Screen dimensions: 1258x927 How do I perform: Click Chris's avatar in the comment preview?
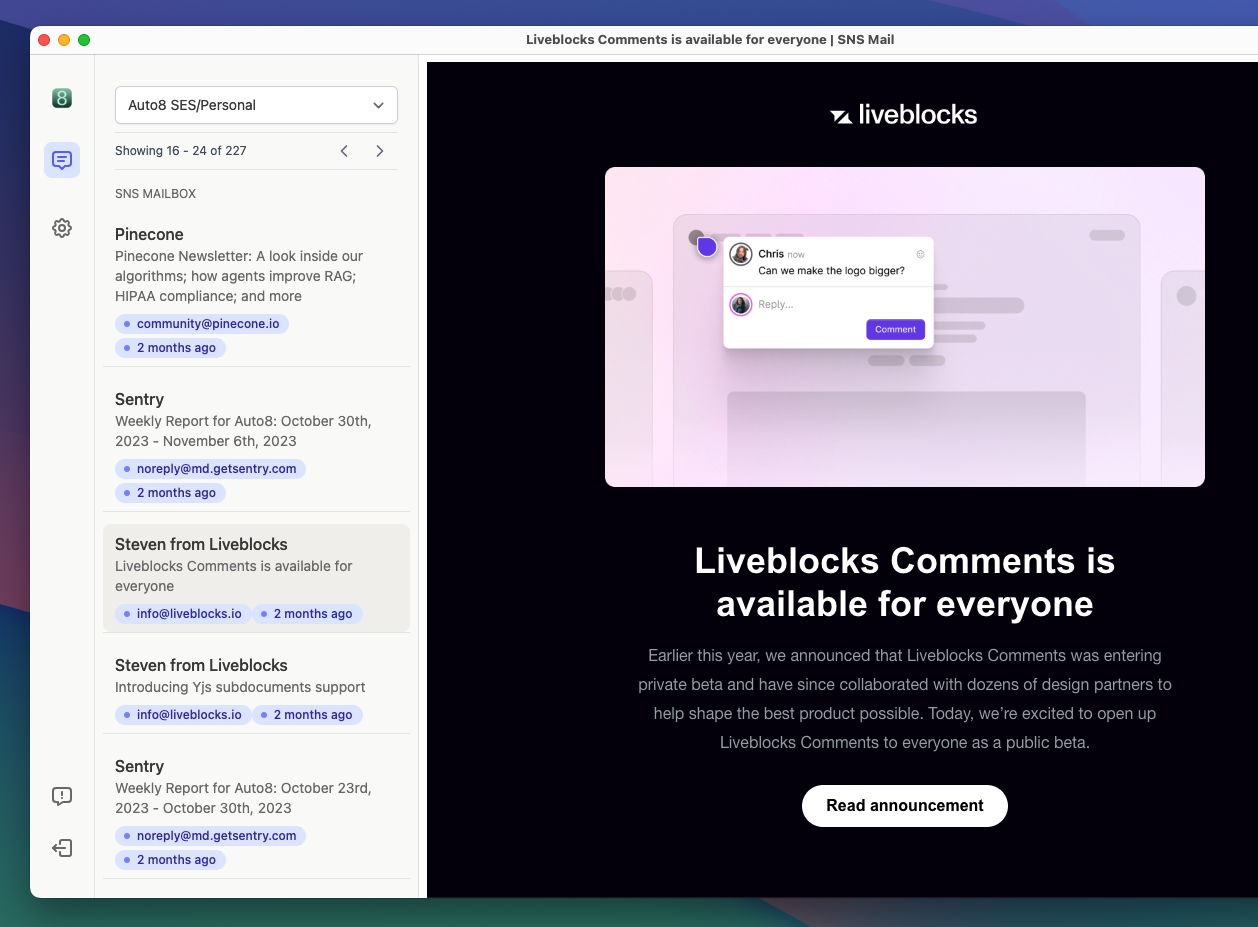tap(741, 254)
